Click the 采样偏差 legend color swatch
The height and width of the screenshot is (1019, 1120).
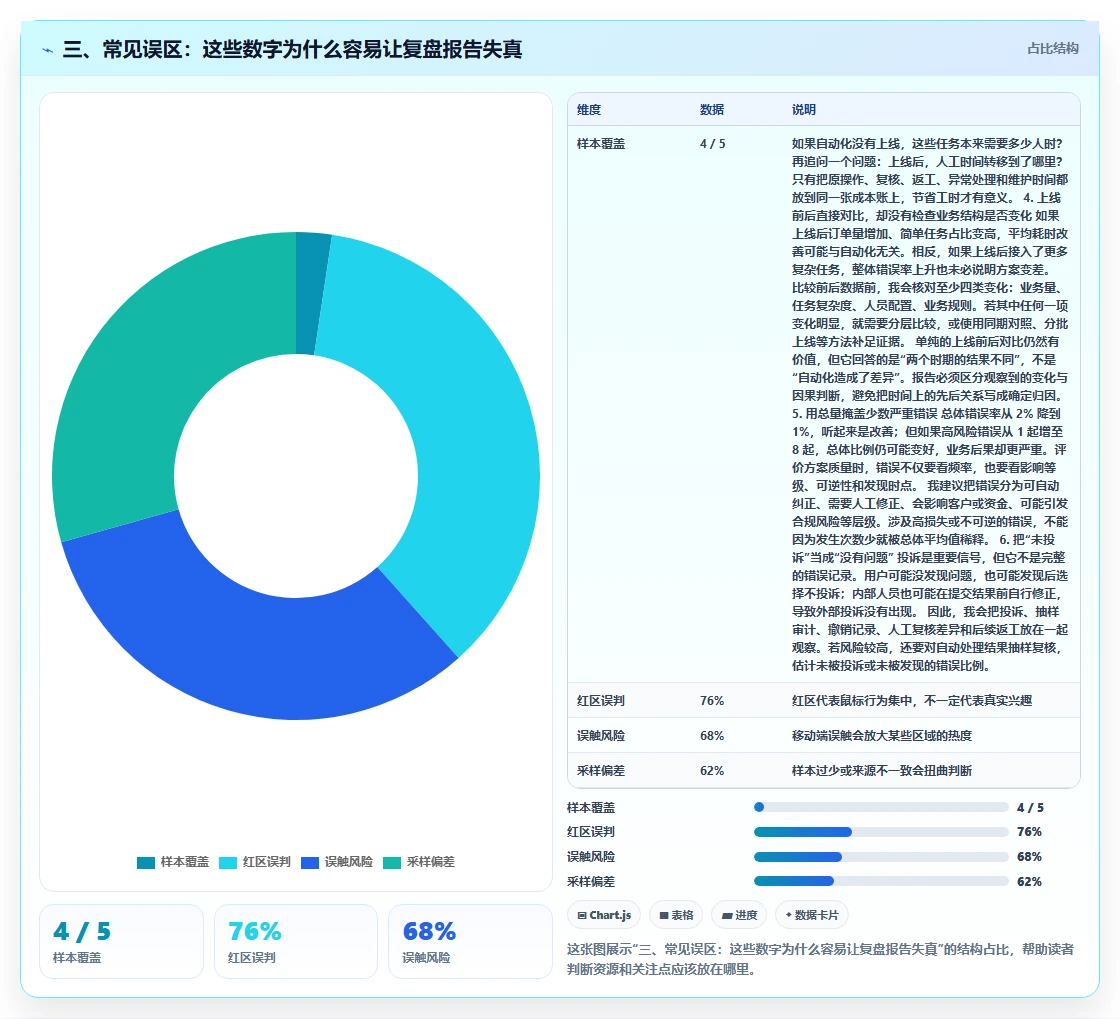(x=392, y=863)
